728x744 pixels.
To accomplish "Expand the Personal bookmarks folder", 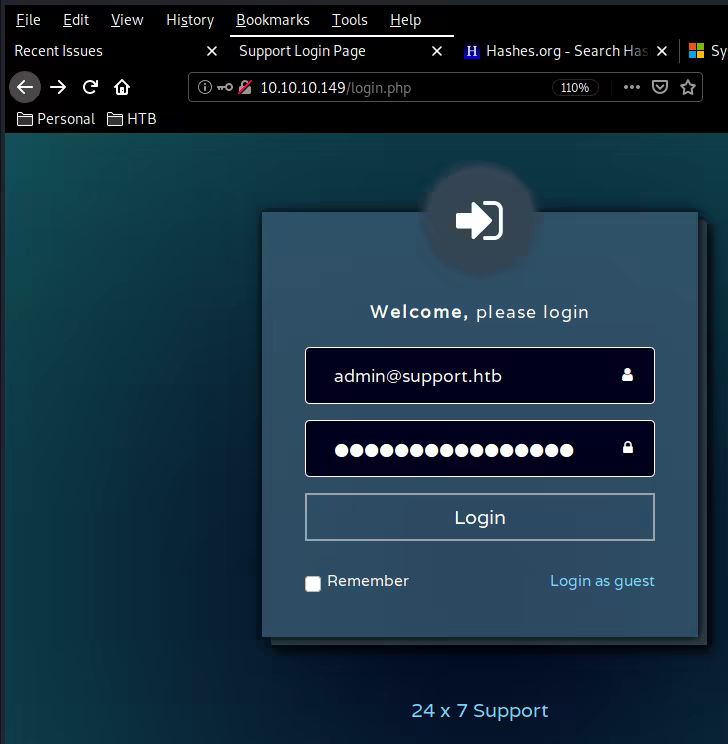I will [56, 119].
